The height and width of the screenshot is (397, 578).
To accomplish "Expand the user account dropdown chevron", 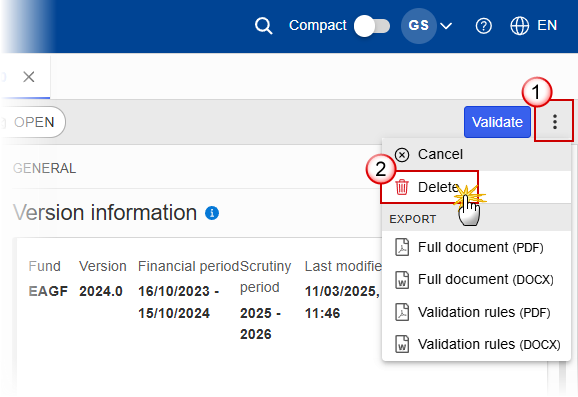I will [446, 26].
